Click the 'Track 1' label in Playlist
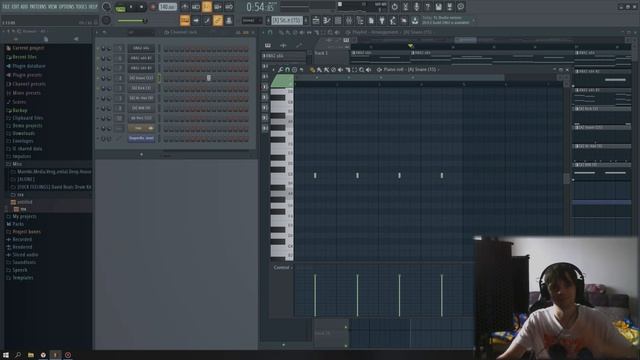Image resolution: width=640 pixels, height=360 pixels. pos(321,53)
